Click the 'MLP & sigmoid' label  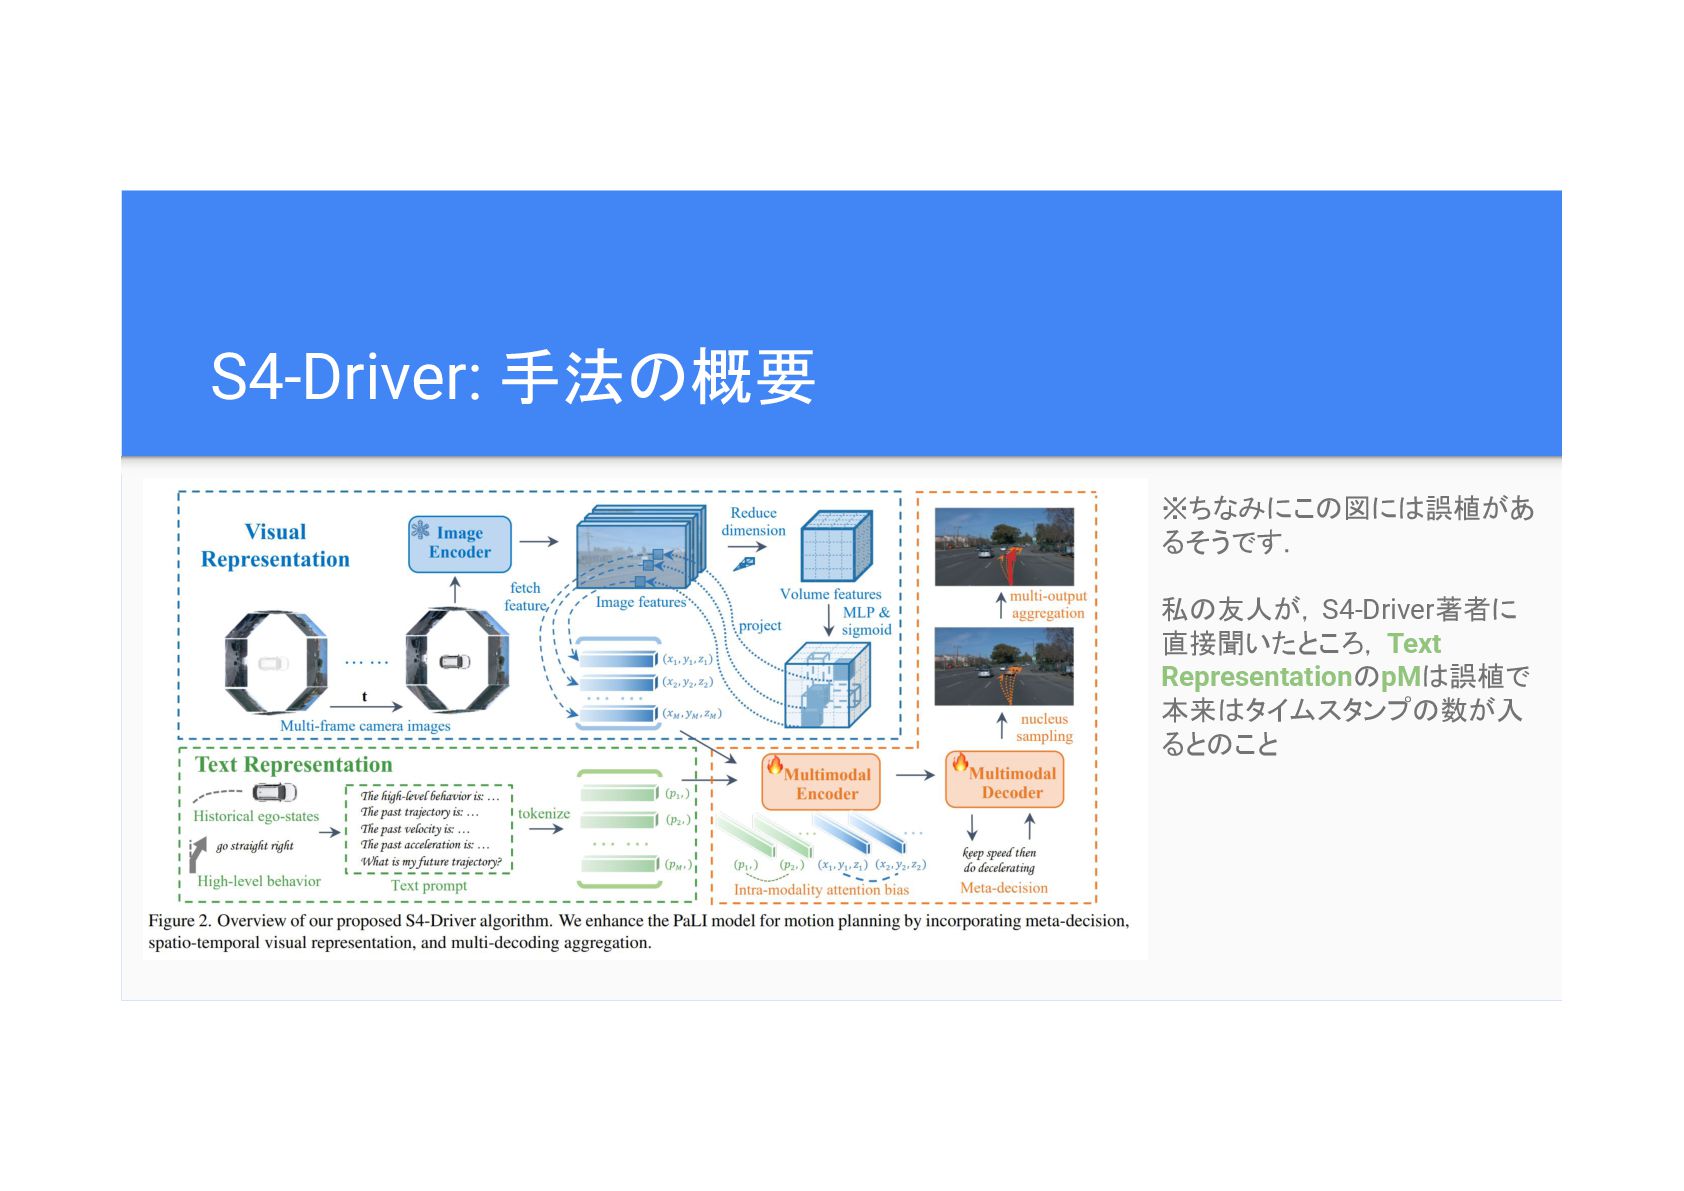[x=866, y=621]
